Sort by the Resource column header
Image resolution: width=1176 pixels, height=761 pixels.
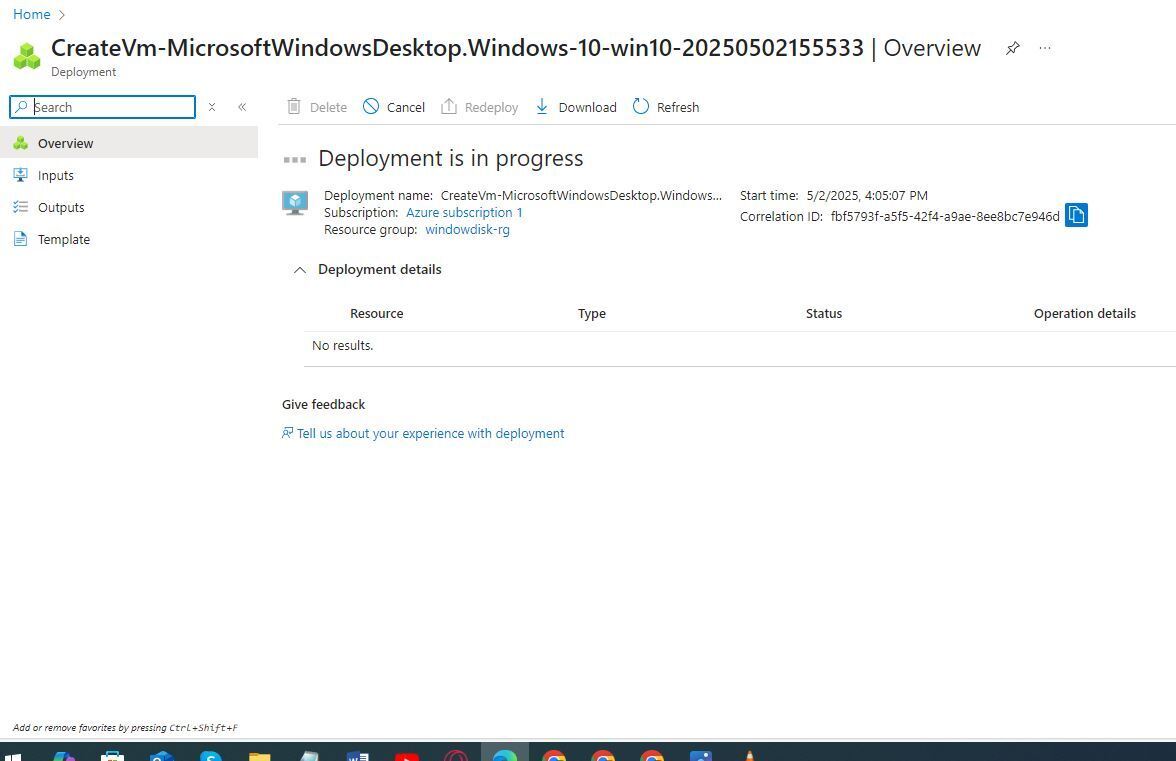coord(376,313)
